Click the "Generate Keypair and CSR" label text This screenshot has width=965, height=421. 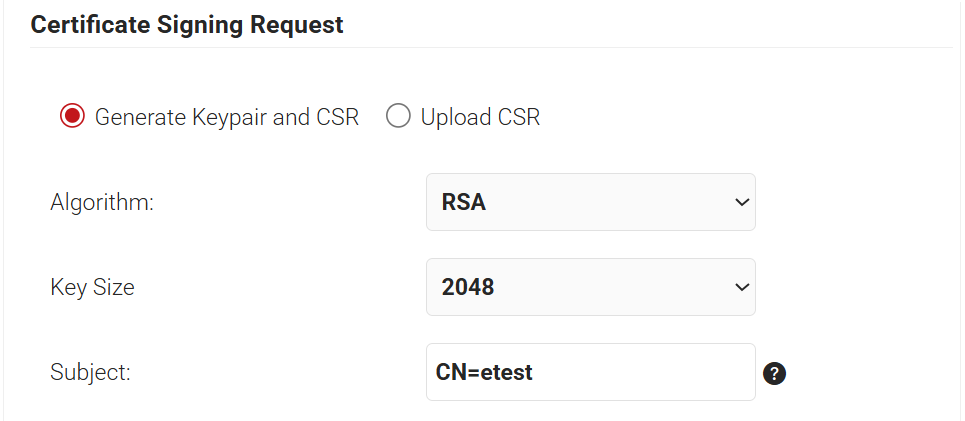[226, 117]
